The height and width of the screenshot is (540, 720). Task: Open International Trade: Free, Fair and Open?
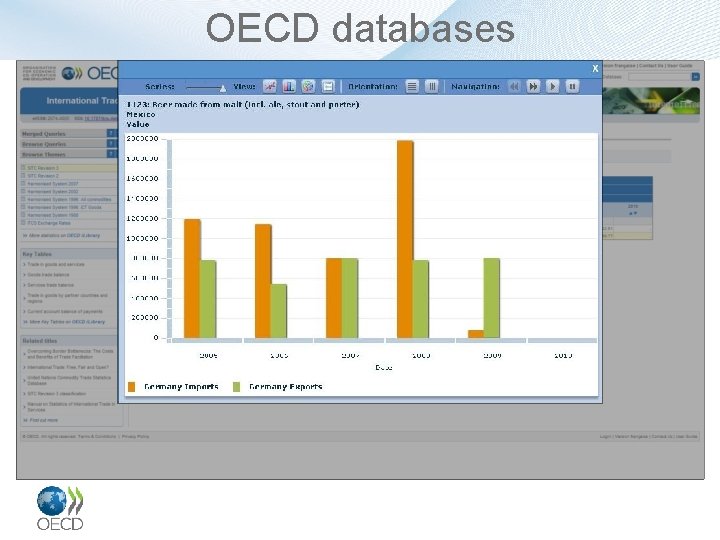click(68, 367)
